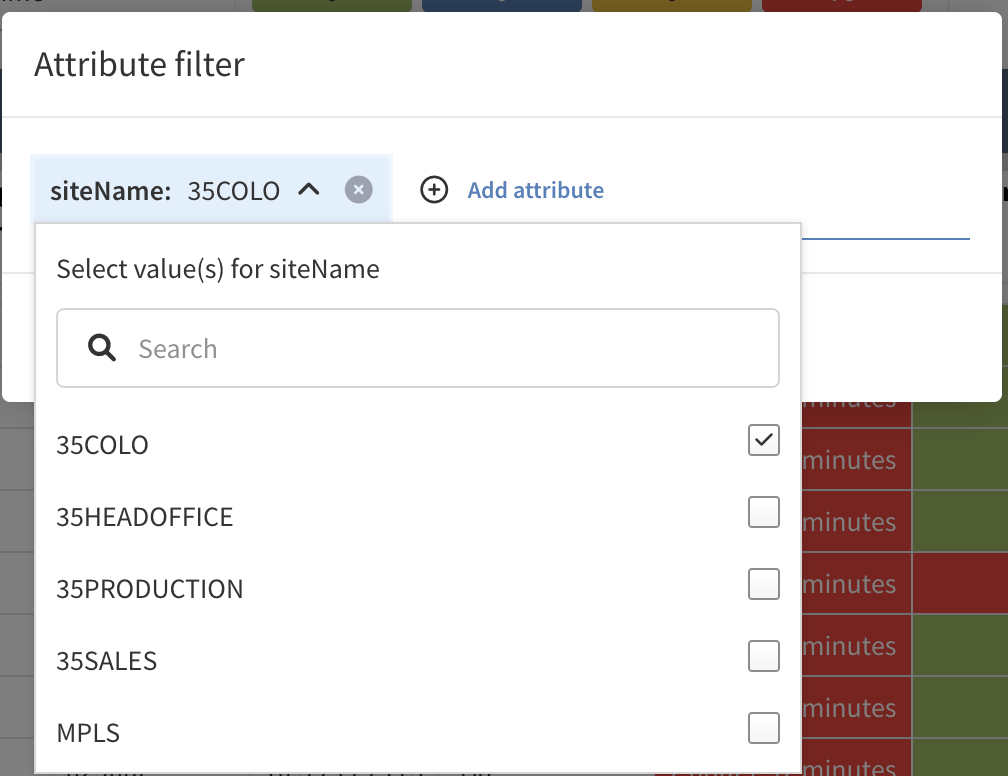1008x776 pixels.
Task: Collapse the siteName value dropdown
Action: click(x=309, y=190)
